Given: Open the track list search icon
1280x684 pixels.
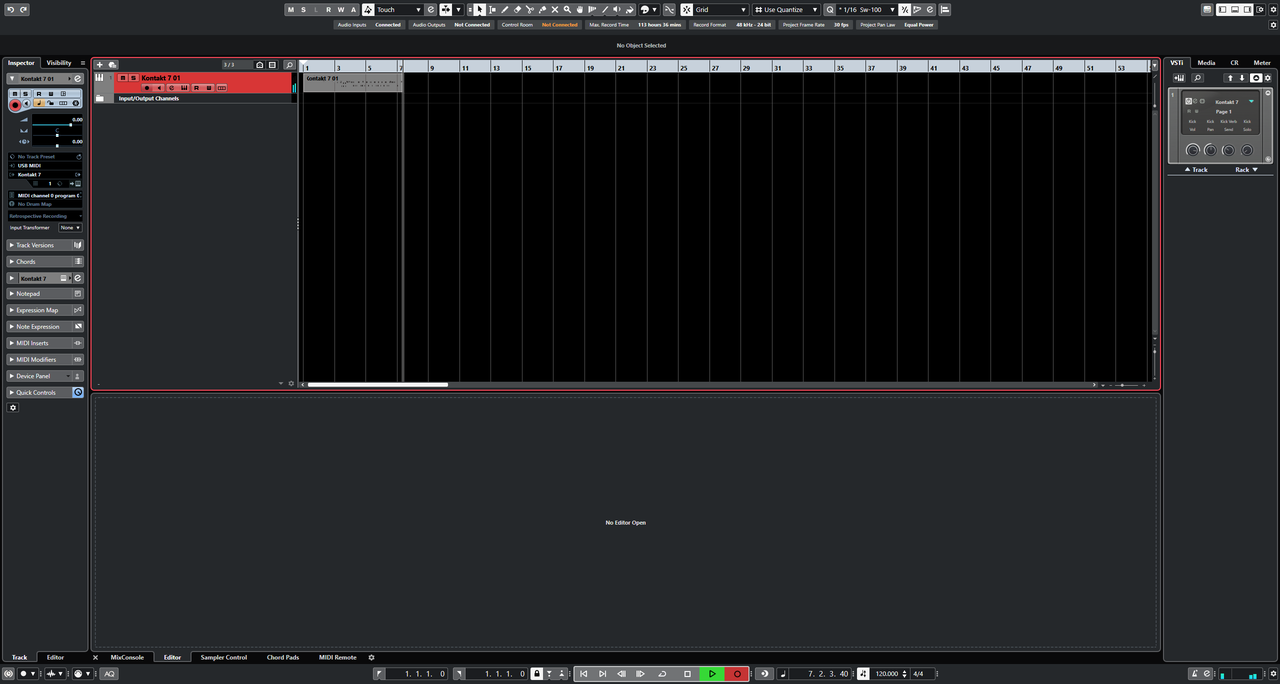Looking at the screenshot, I should click(290, 65).
